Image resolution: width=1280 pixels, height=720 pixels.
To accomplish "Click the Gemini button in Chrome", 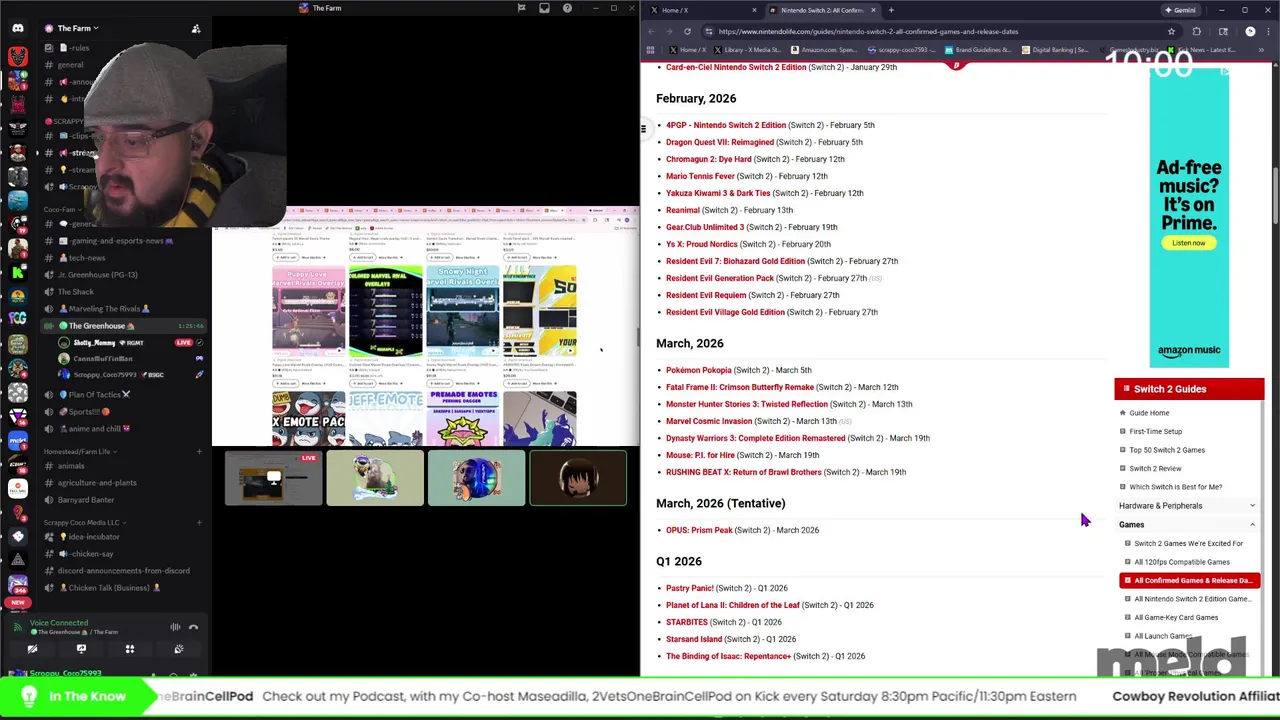I will (1179, 10).
